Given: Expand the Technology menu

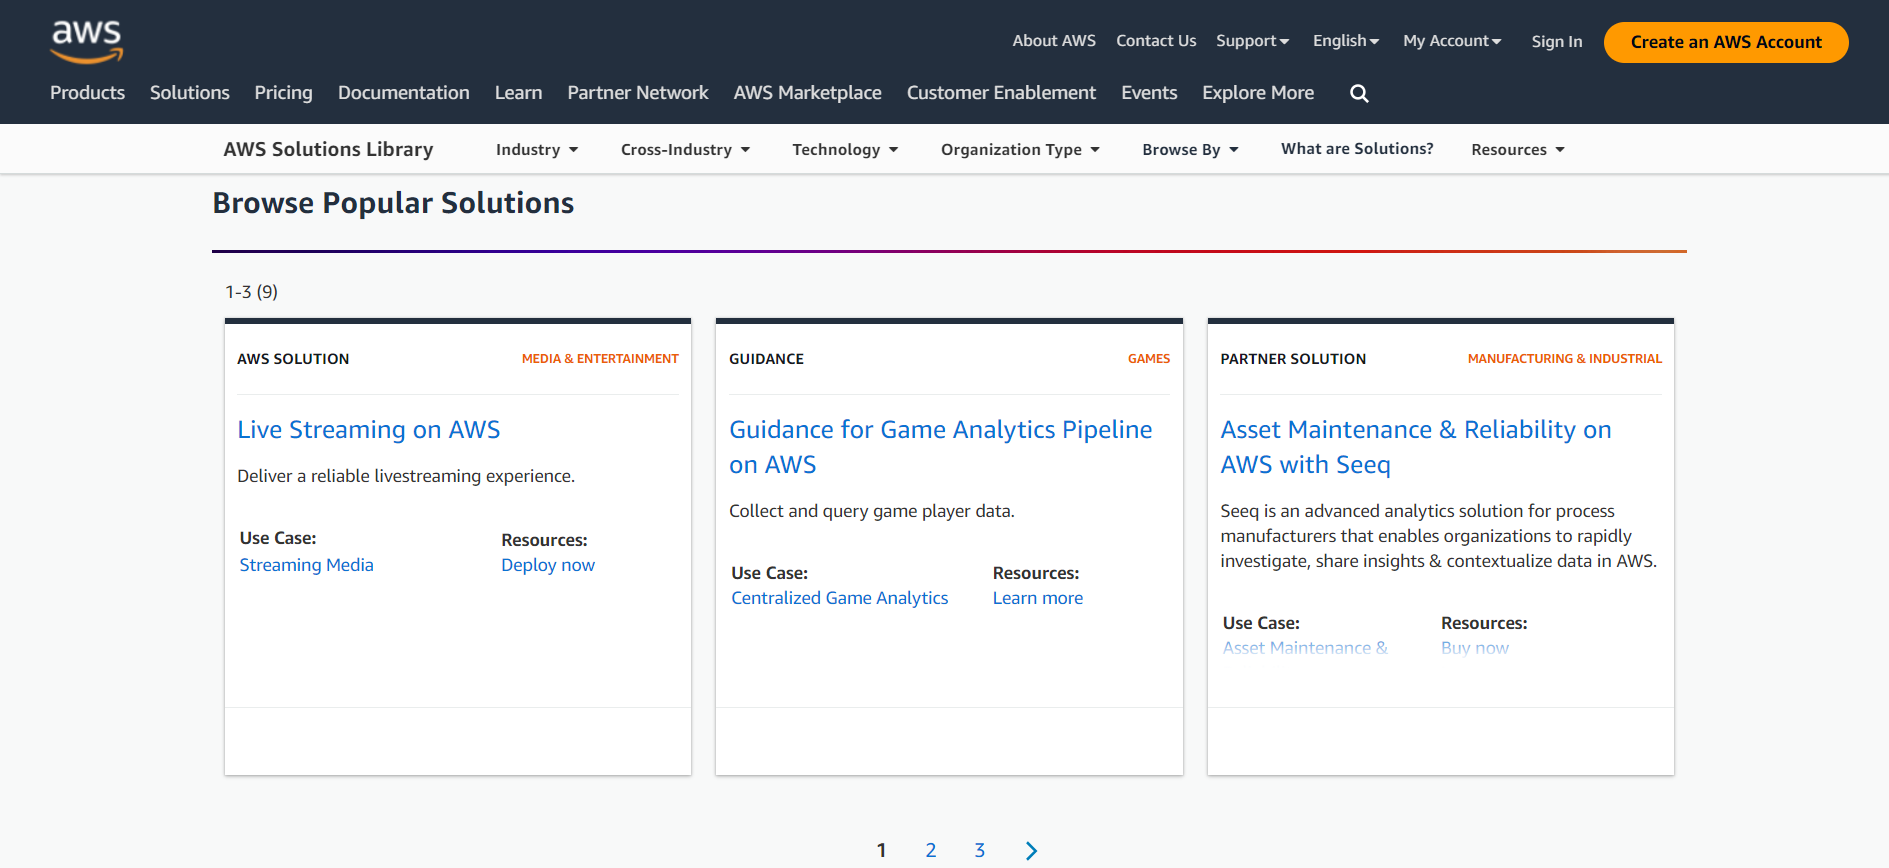Looking at the screenshot, I should point(845,150).
